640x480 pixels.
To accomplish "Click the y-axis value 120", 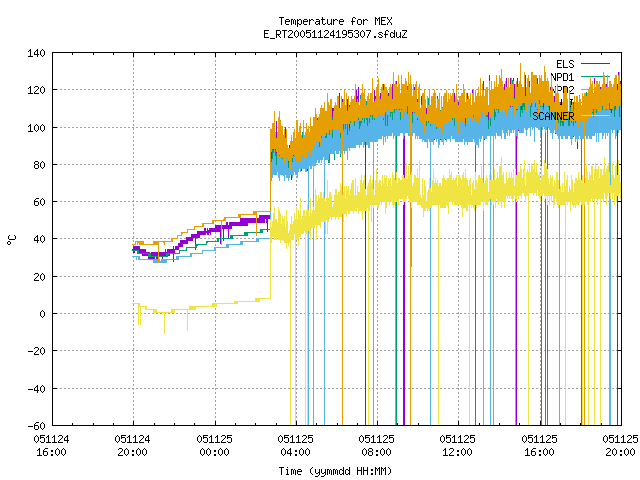I will [x=36, y=90].
